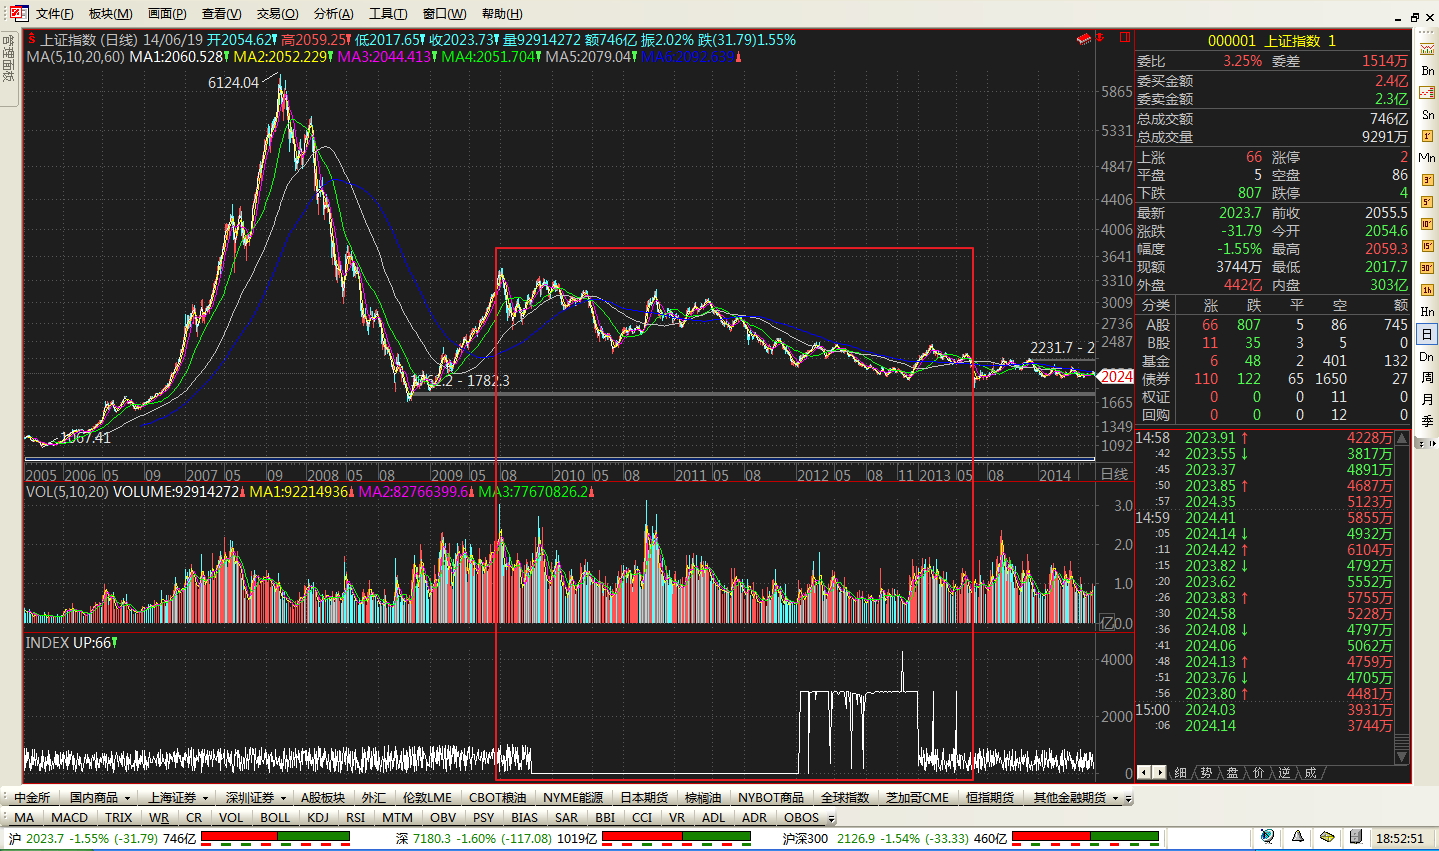Click the time-share chart icon at sidebar top
Image resolution: width=1439 pixels, height=851 pixels.
(1427, 49)
